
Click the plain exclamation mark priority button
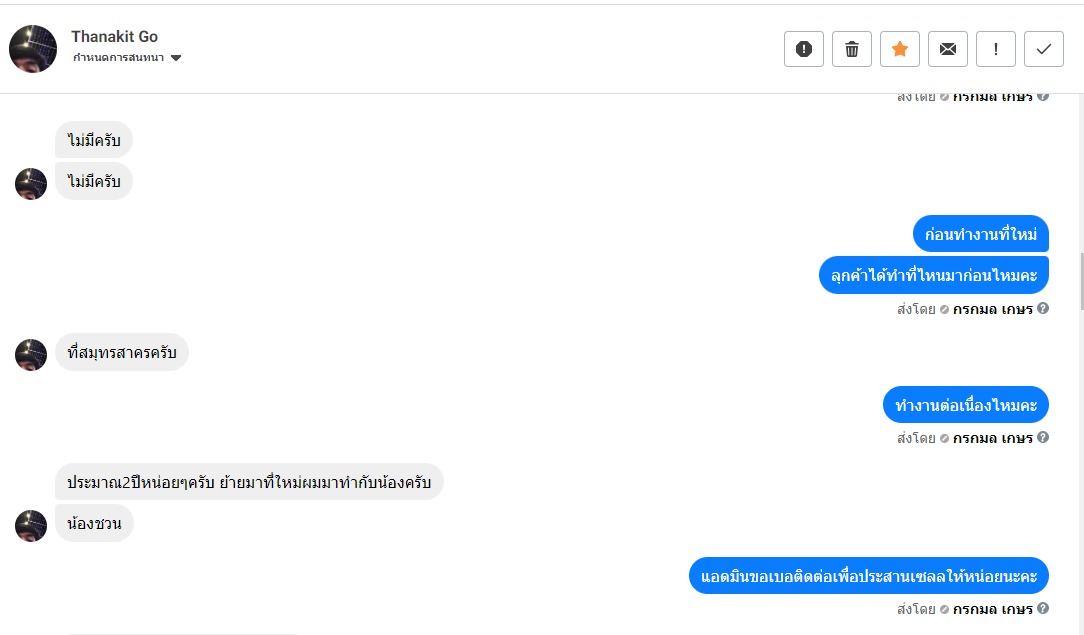click(x=996, y=49)
